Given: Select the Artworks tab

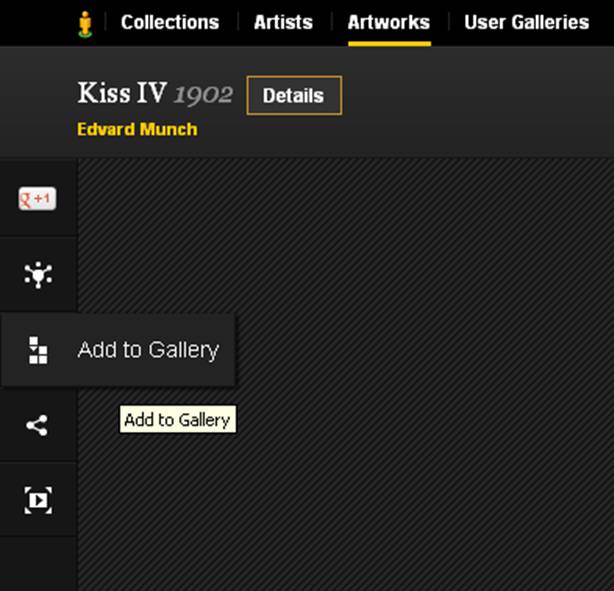Looking at the screenshot, I should [x=389, y=22].
